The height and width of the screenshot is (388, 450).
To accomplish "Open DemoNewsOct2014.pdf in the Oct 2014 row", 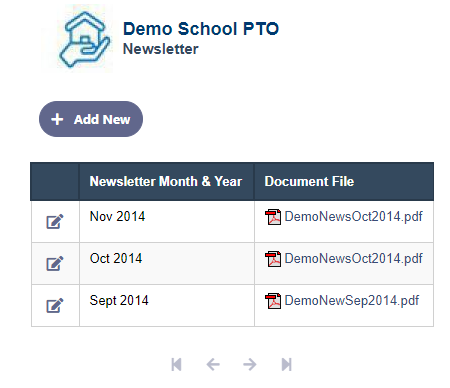I will click(353, 259).
